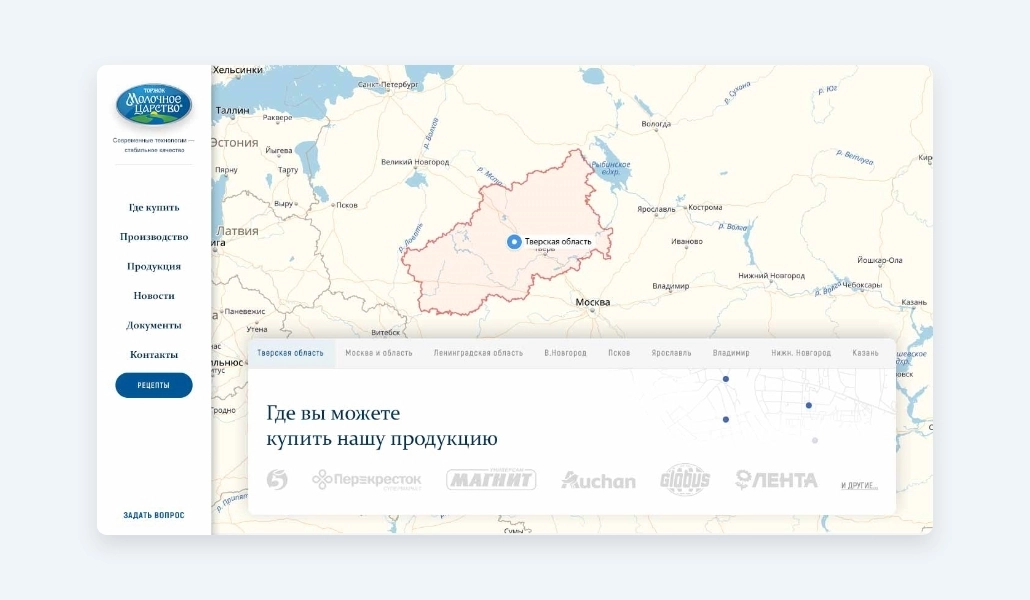Click the Auchan store logo

pos(598,480)
